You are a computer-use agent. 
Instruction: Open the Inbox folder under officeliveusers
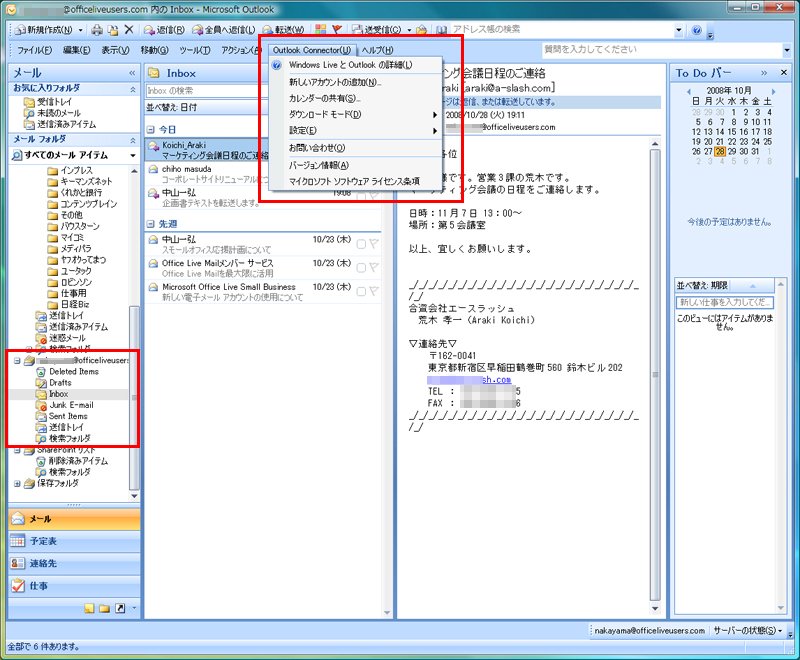[x=58, y=394]
